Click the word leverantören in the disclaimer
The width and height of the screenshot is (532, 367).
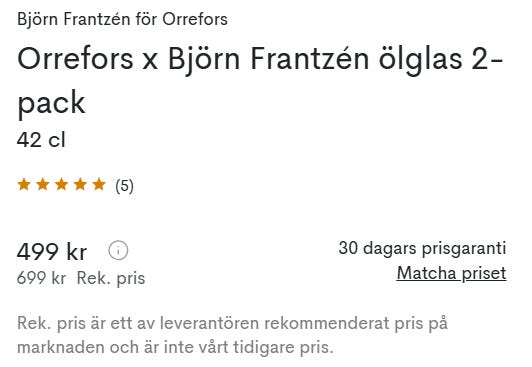point(210,323)
